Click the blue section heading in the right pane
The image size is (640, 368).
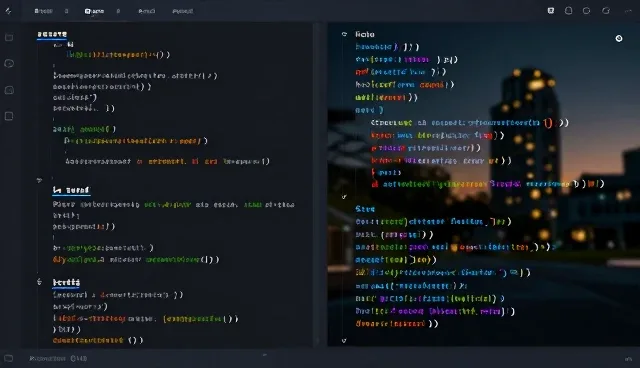(x=365, y=209)
